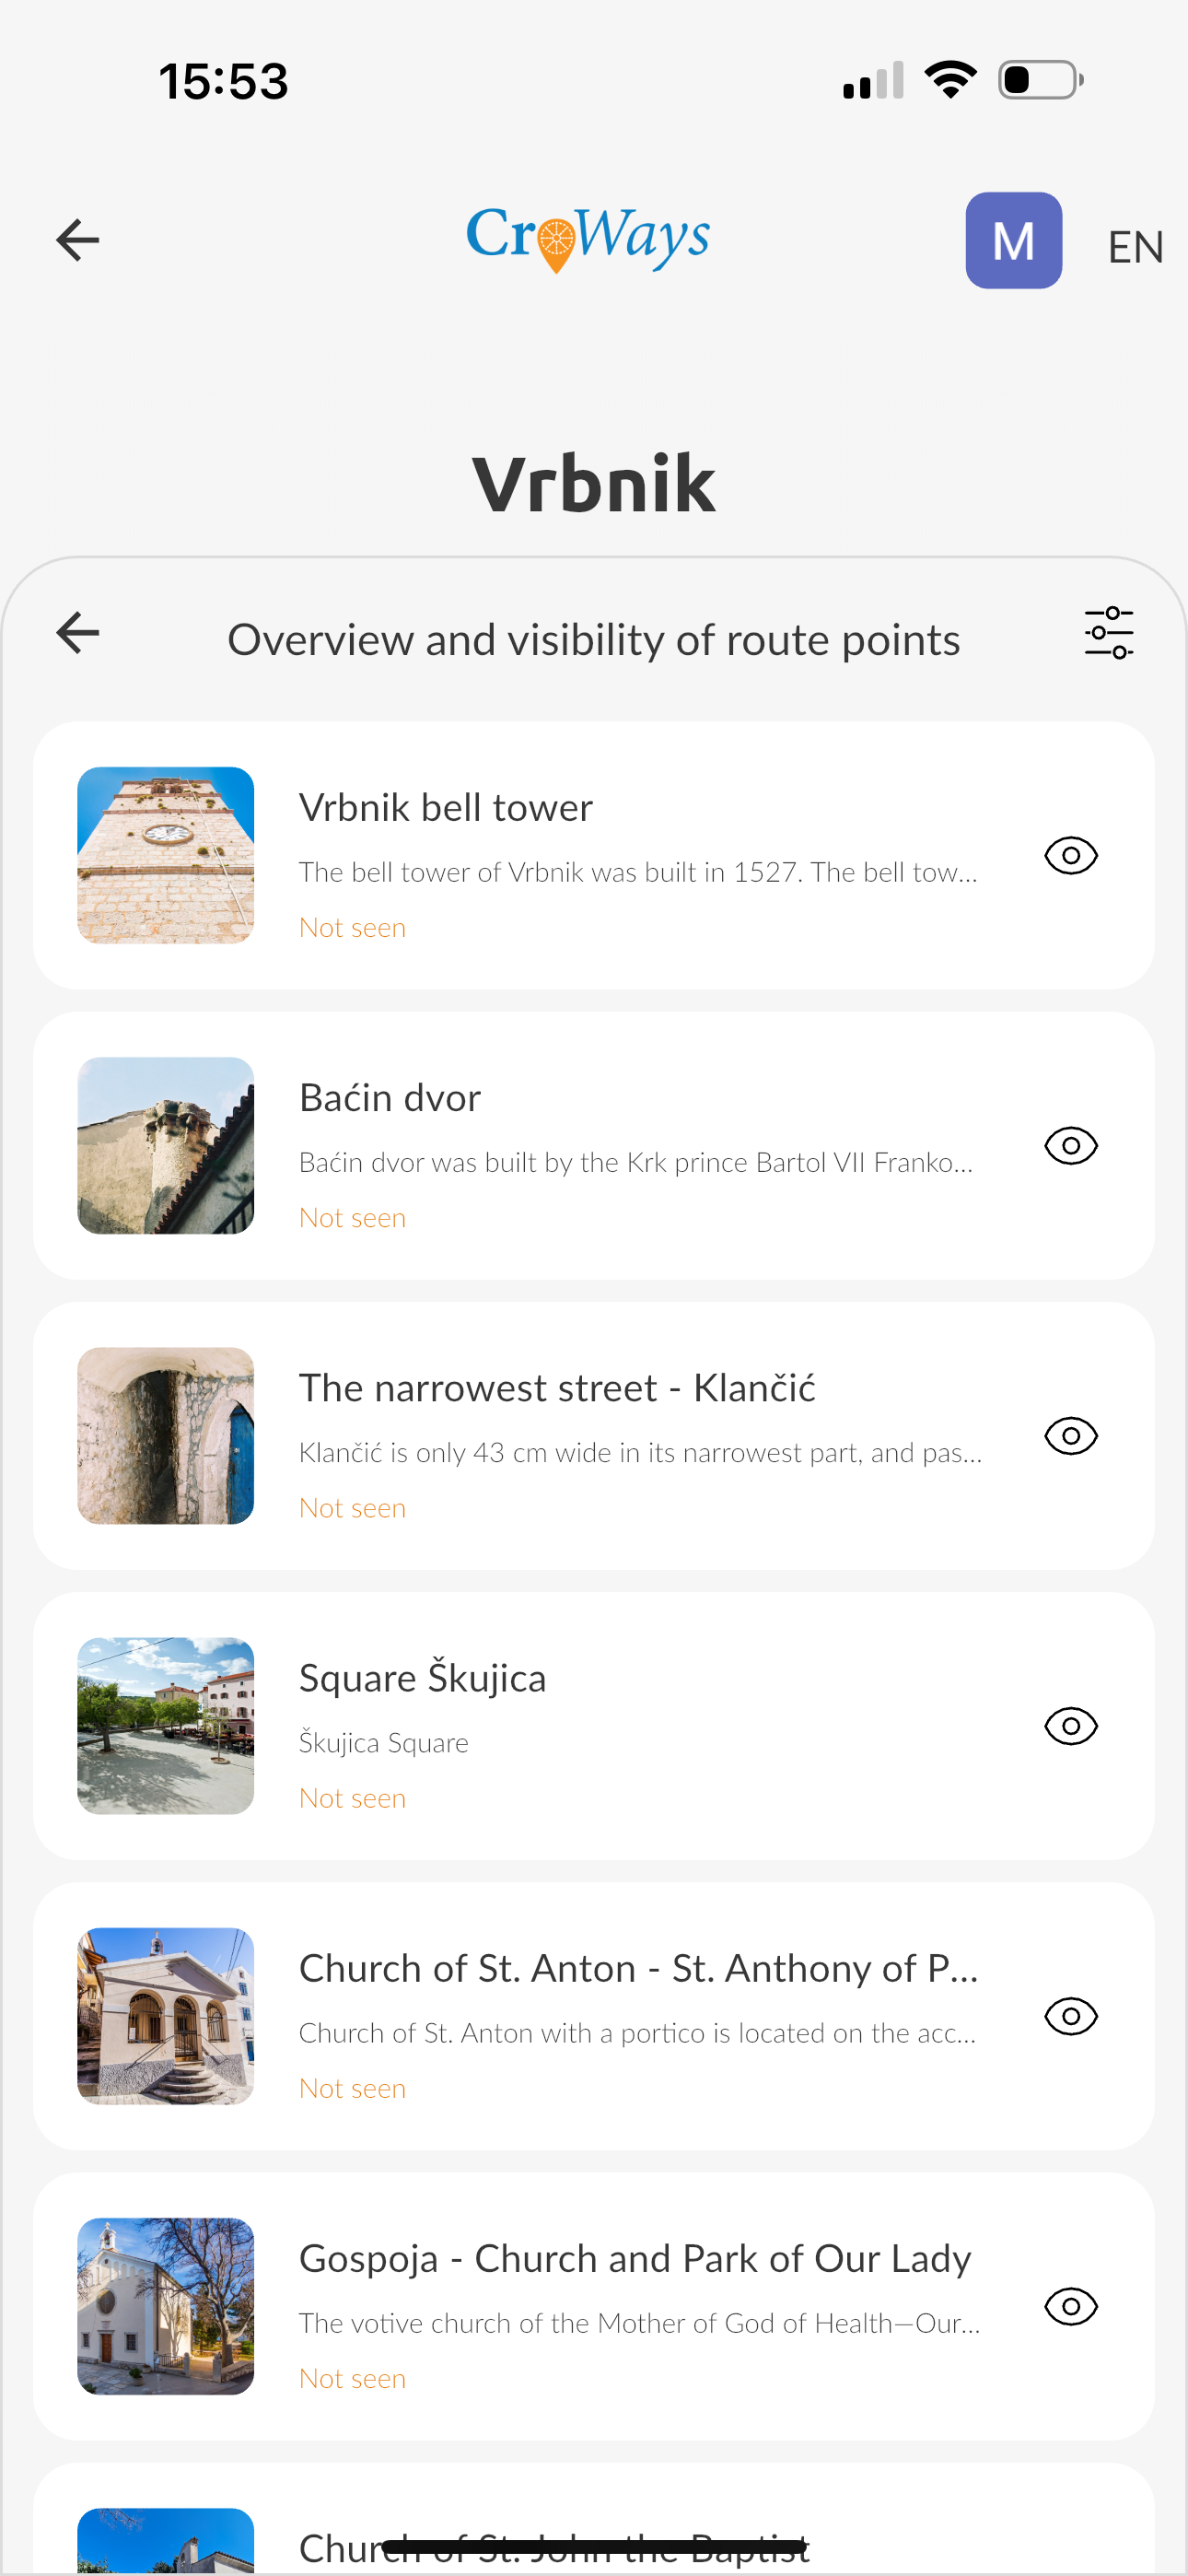The height and width of the screenshot is (2576, 1188).
Task: Open the purple M profile avatar
Action: [x=1013, y=241]
